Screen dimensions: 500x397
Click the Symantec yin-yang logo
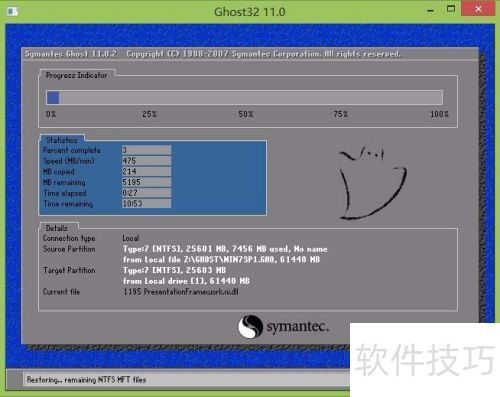pyautogui.click(x=250, y=327)
